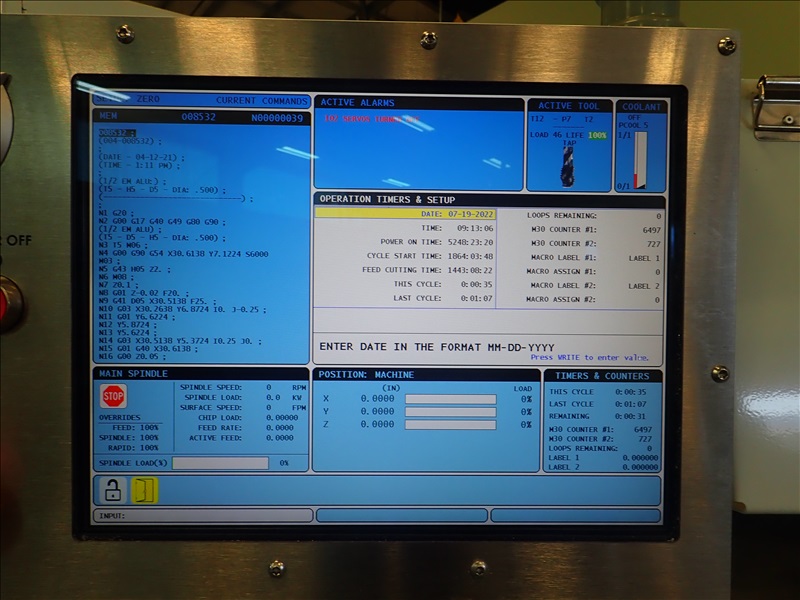Open the Current Commands tab
The width and height of the screenshot is (800, 600).
point(261,101)
